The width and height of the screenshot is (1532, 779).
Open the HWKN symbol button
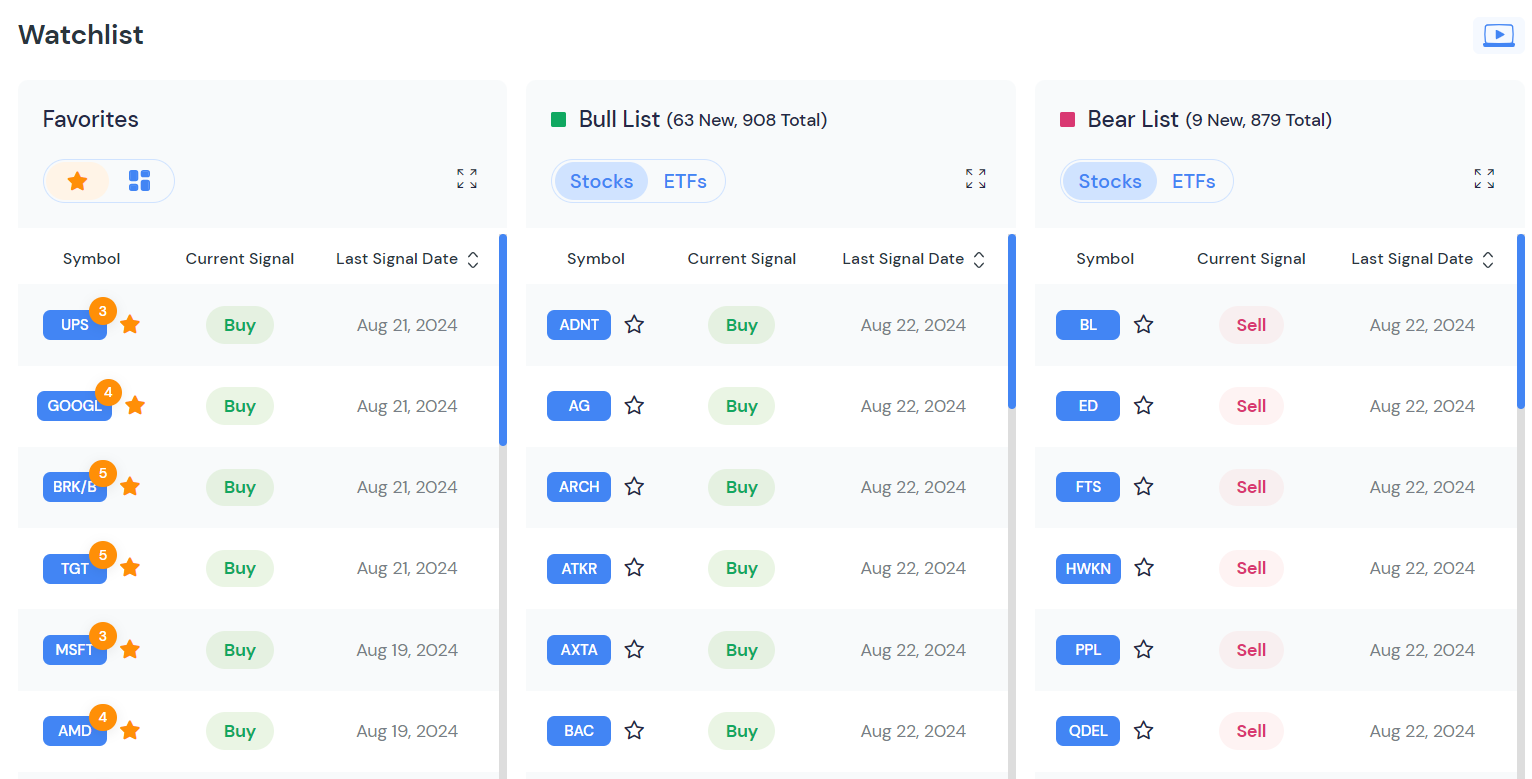point(1089,568)
